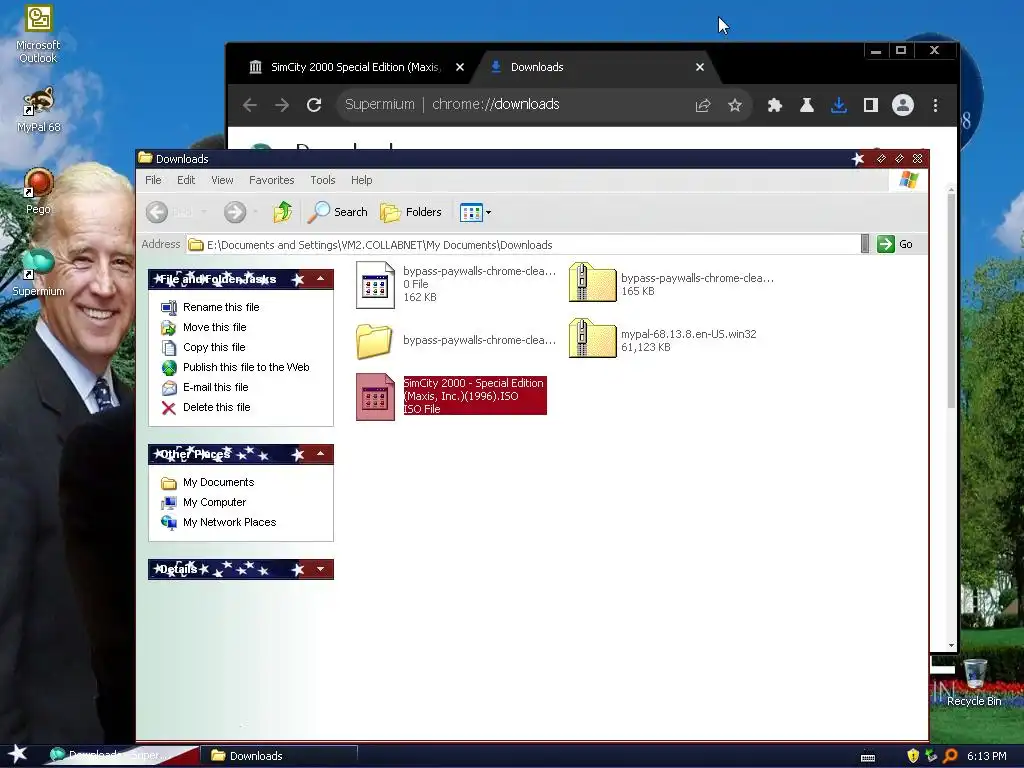1024x768 pixels.
Task: Launch Supermium from the desktop
Action: click(x=39, y=273)
